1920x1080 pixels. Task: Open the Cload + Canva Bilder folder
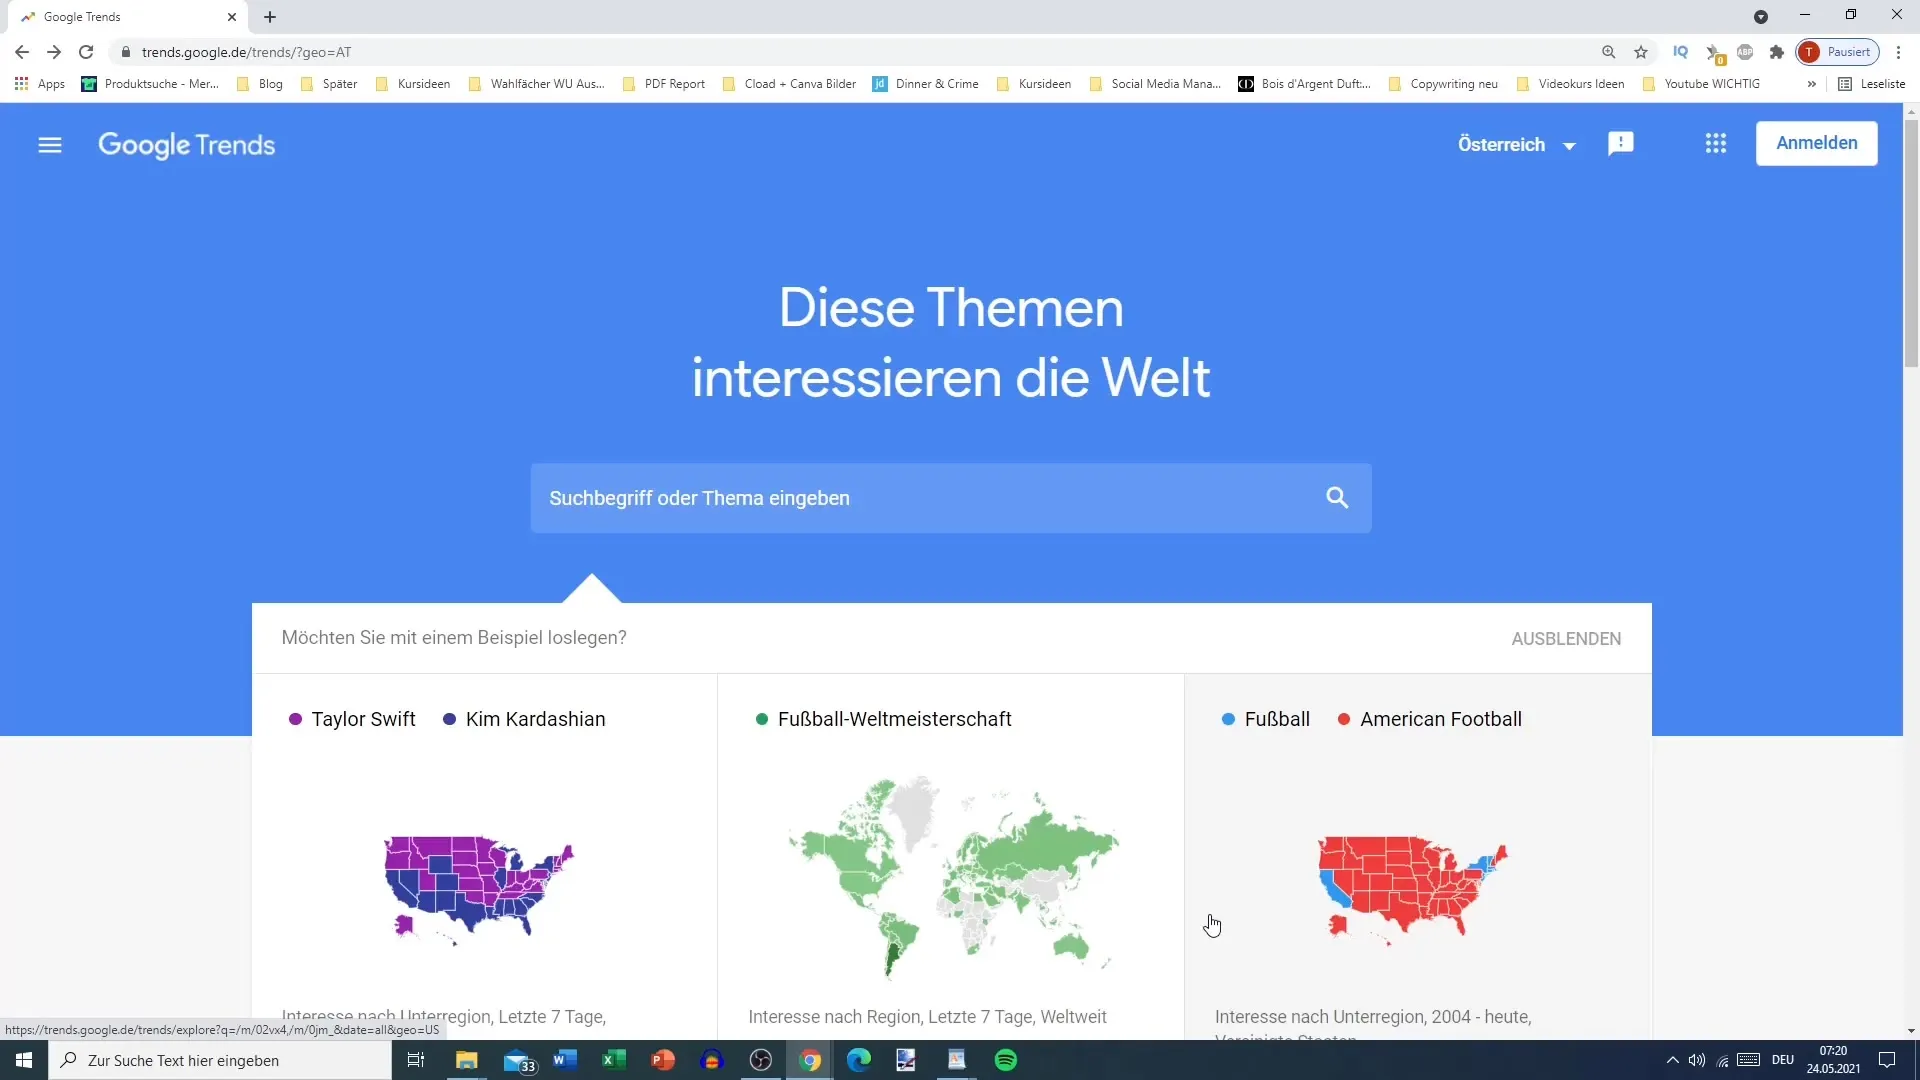coord(789,84)
